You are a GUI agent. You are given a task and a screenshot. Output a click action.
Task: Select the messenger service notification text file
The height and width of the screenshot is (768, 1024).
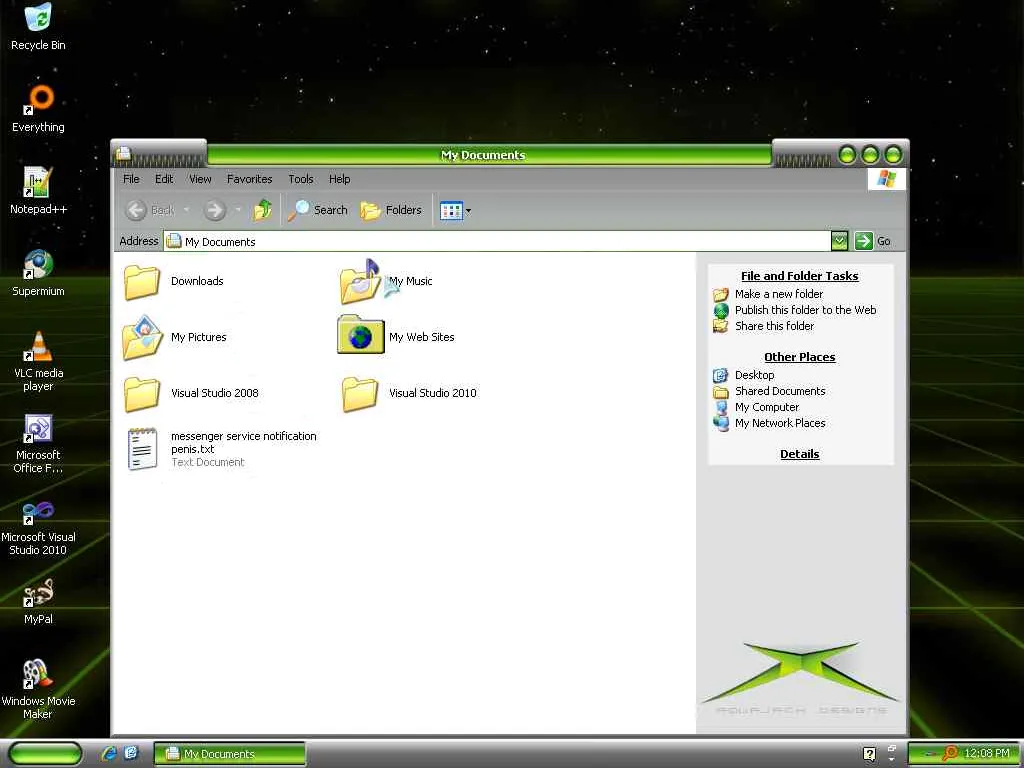[221, 449]
